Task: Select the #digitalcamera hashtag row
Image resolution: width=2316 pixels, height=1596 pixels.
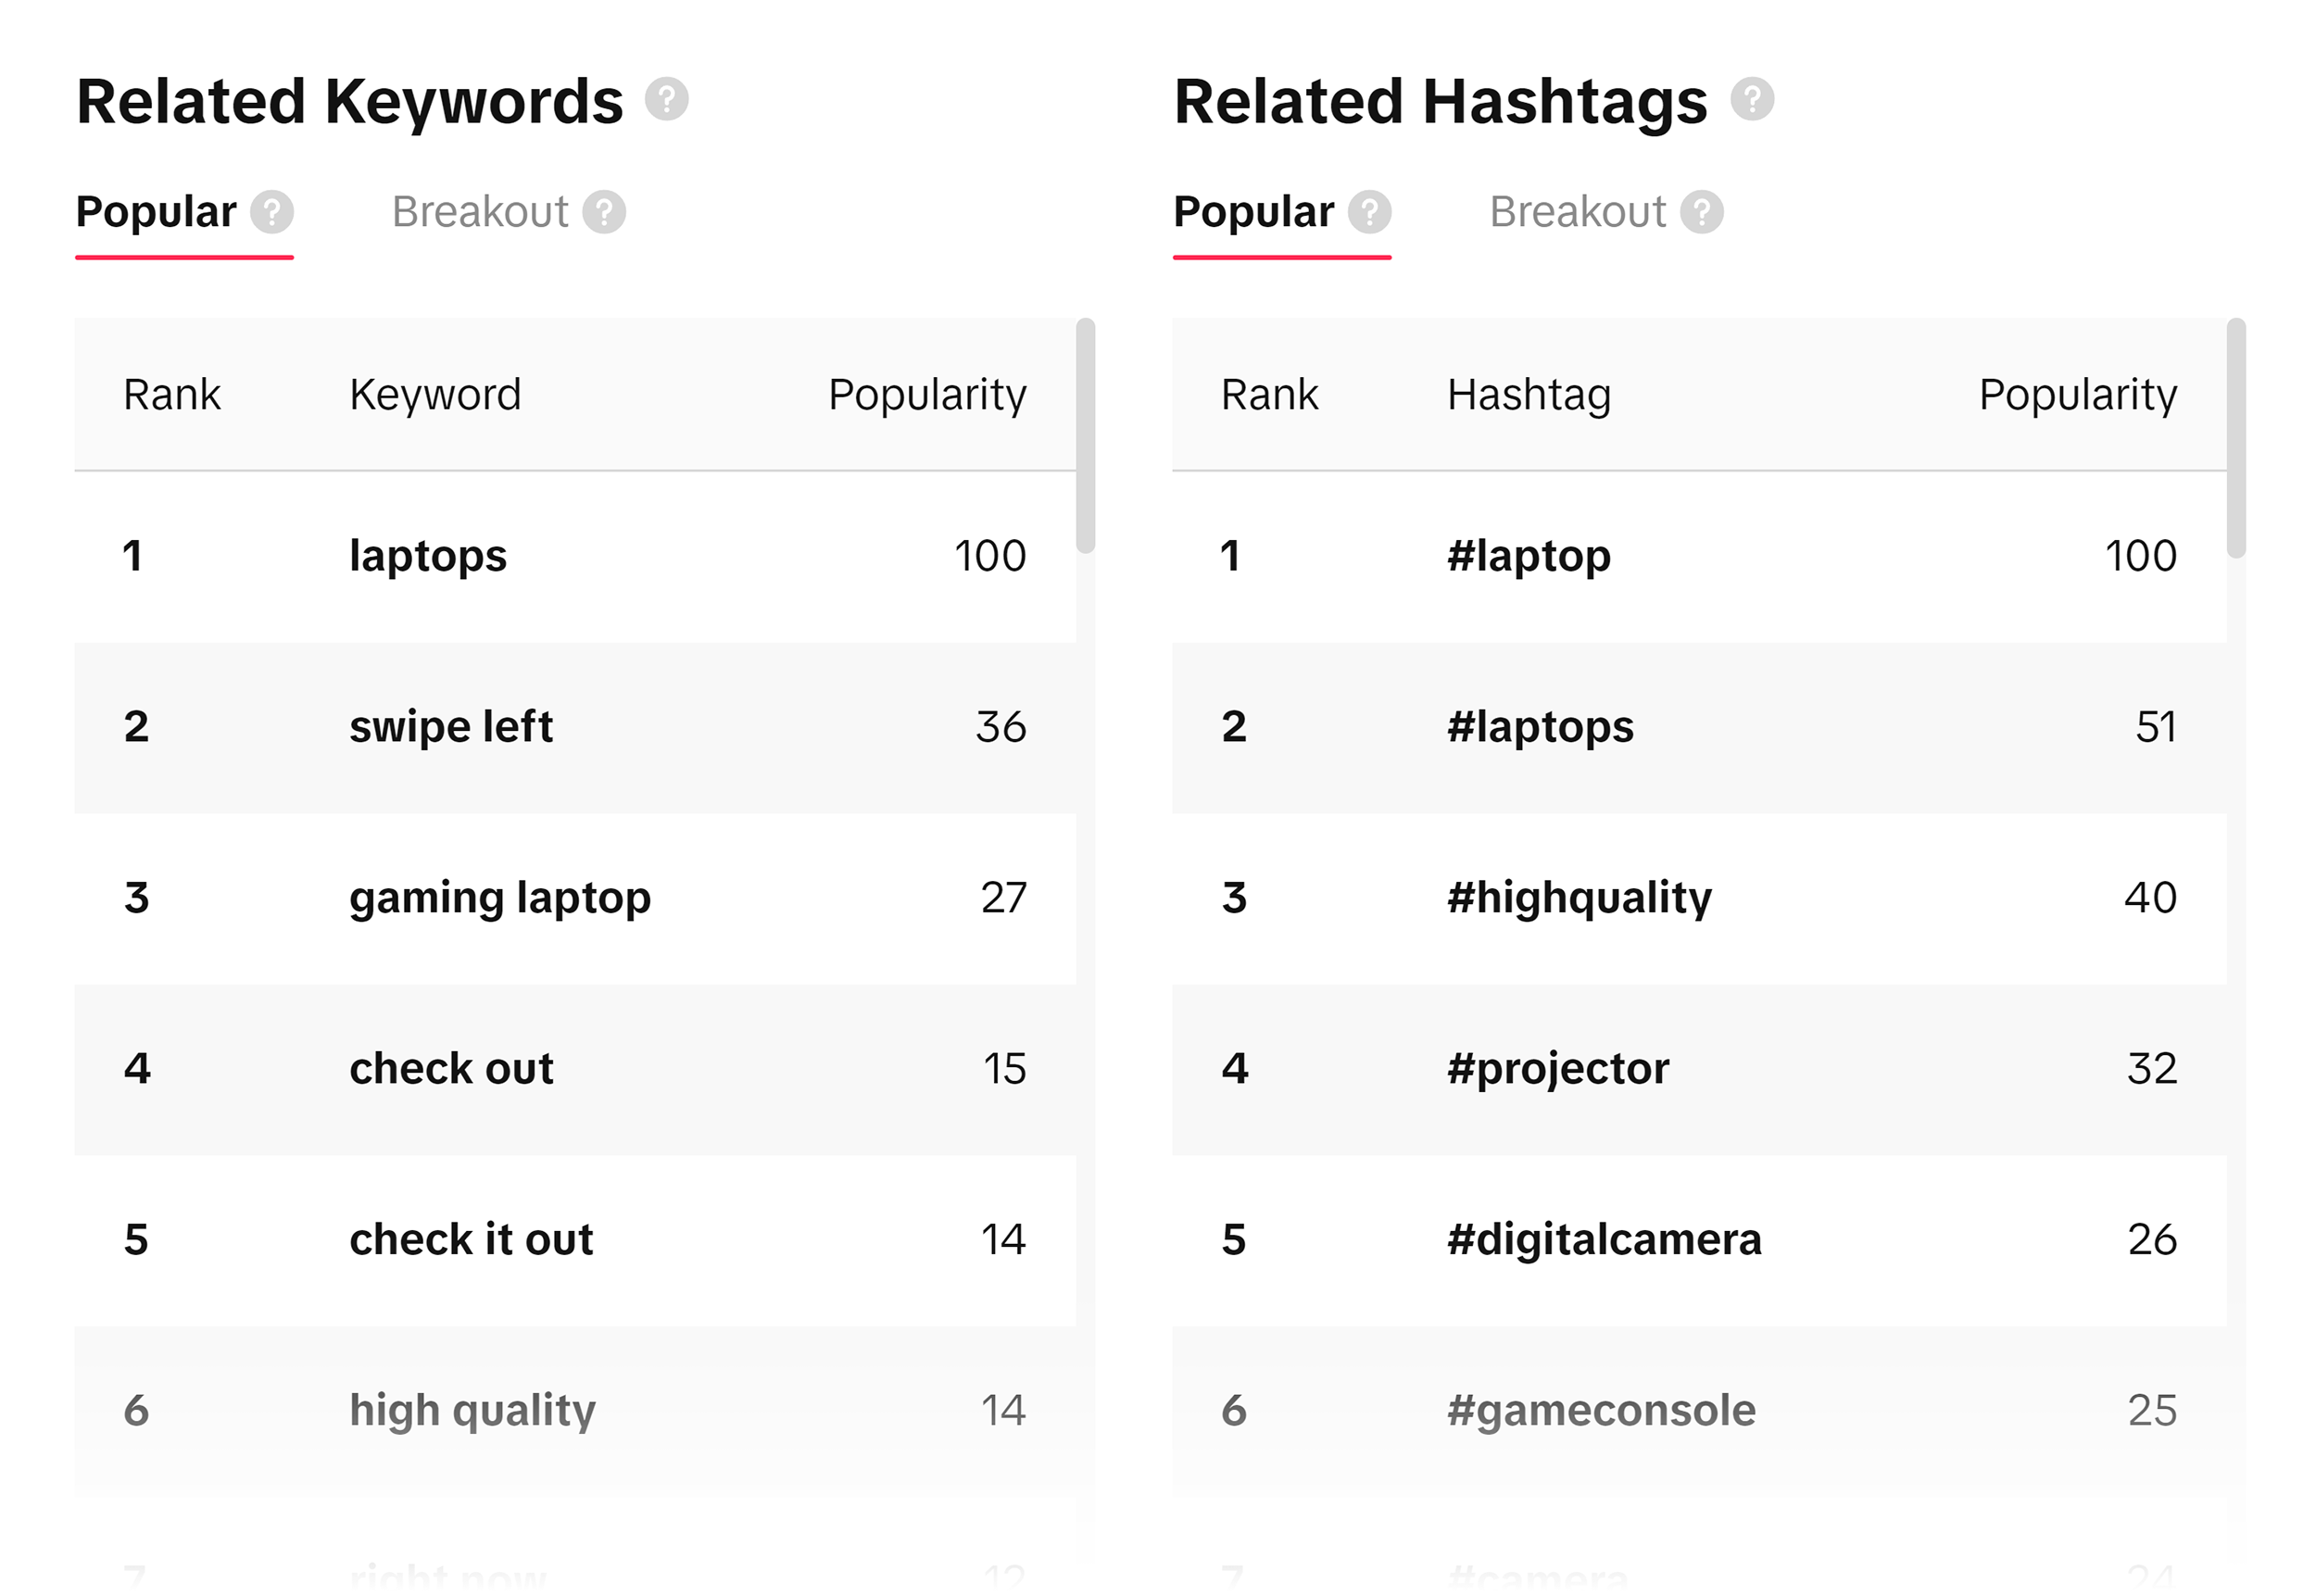Action: click(1604, 1239)
